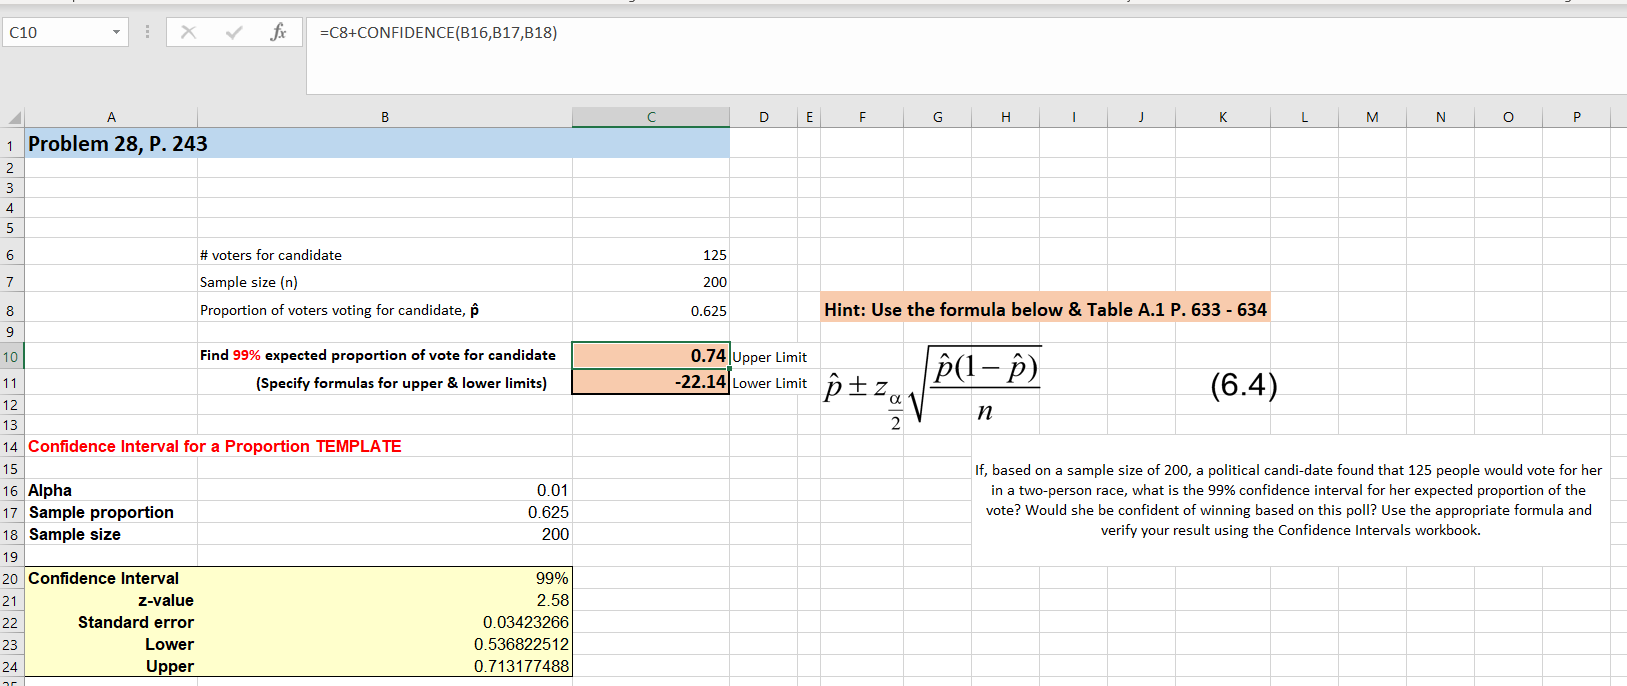Click the Hint text about Table A.1

1045,309
